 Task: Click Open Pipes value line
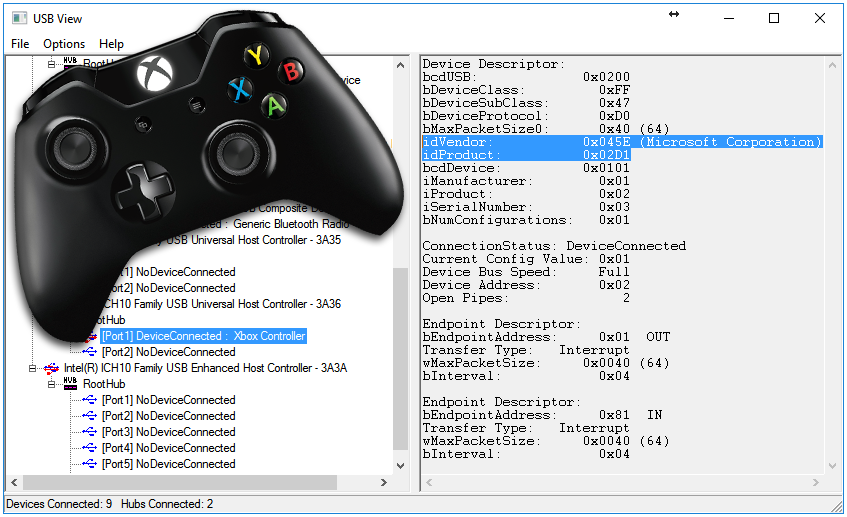(x=526, y=298)
